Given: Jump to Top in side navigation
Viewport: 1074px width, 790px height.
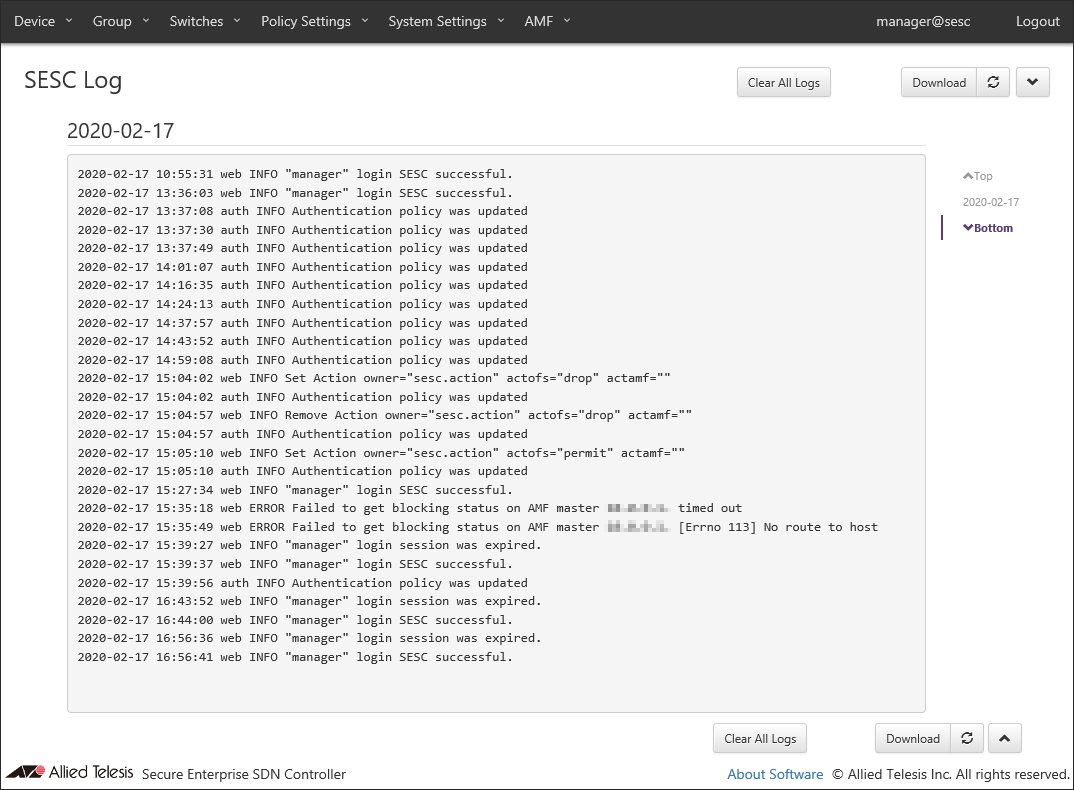Looking at the screenshot, I should coord(979,176).
